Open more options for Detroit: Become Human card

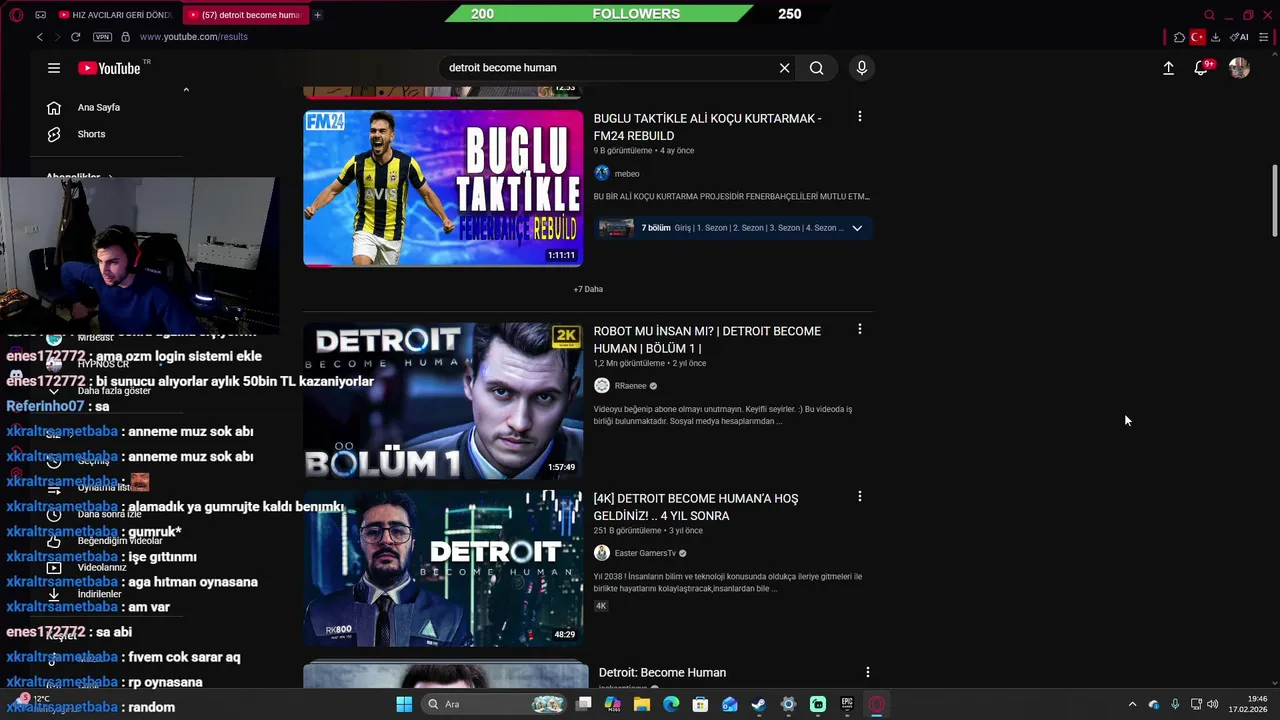867,672
